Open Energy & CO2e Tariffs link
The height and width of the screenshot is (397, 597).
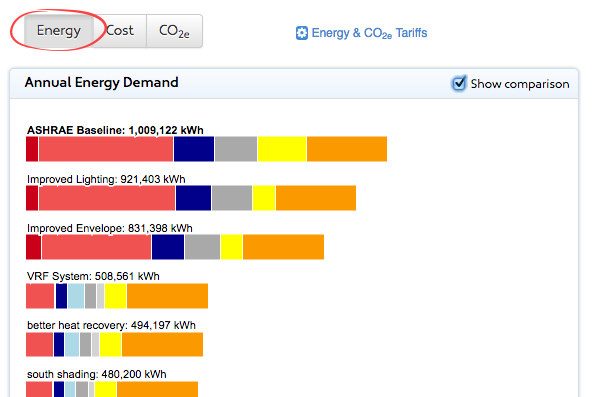click(369, 33)
